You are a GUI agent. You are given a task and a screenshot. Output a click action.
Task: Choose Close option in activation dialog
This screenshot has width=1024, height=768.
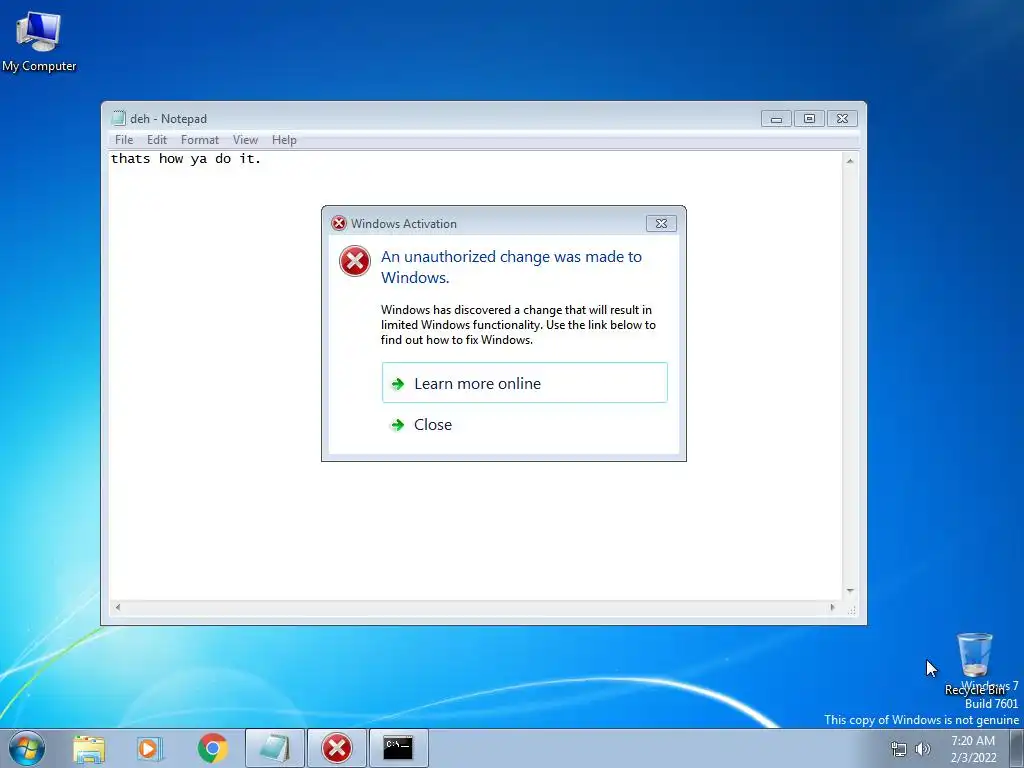(x=524, y=424)
